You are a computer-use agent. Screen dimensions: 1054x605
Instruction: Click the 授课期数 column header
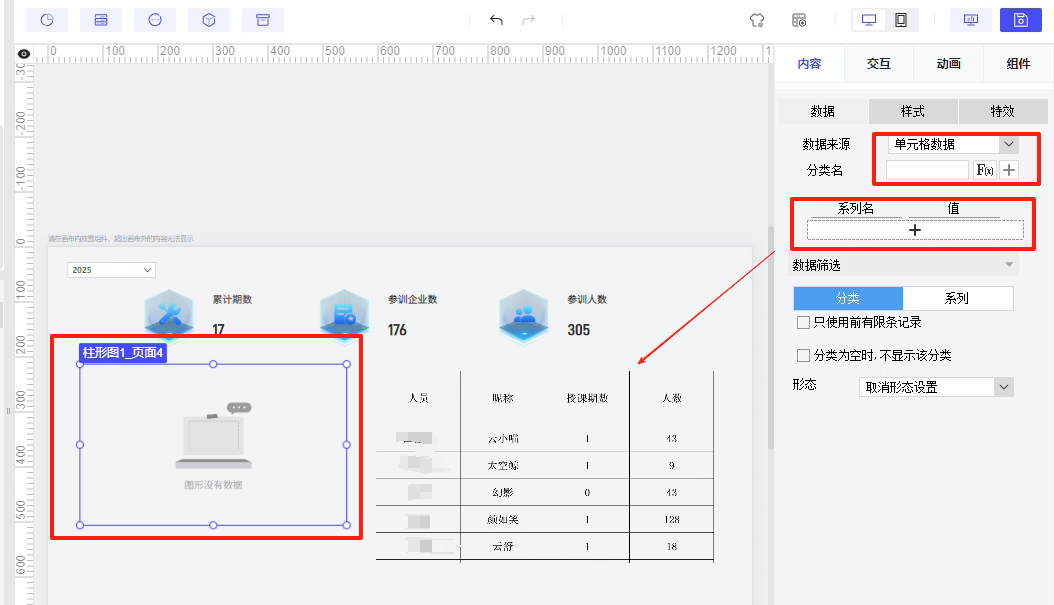587,398
